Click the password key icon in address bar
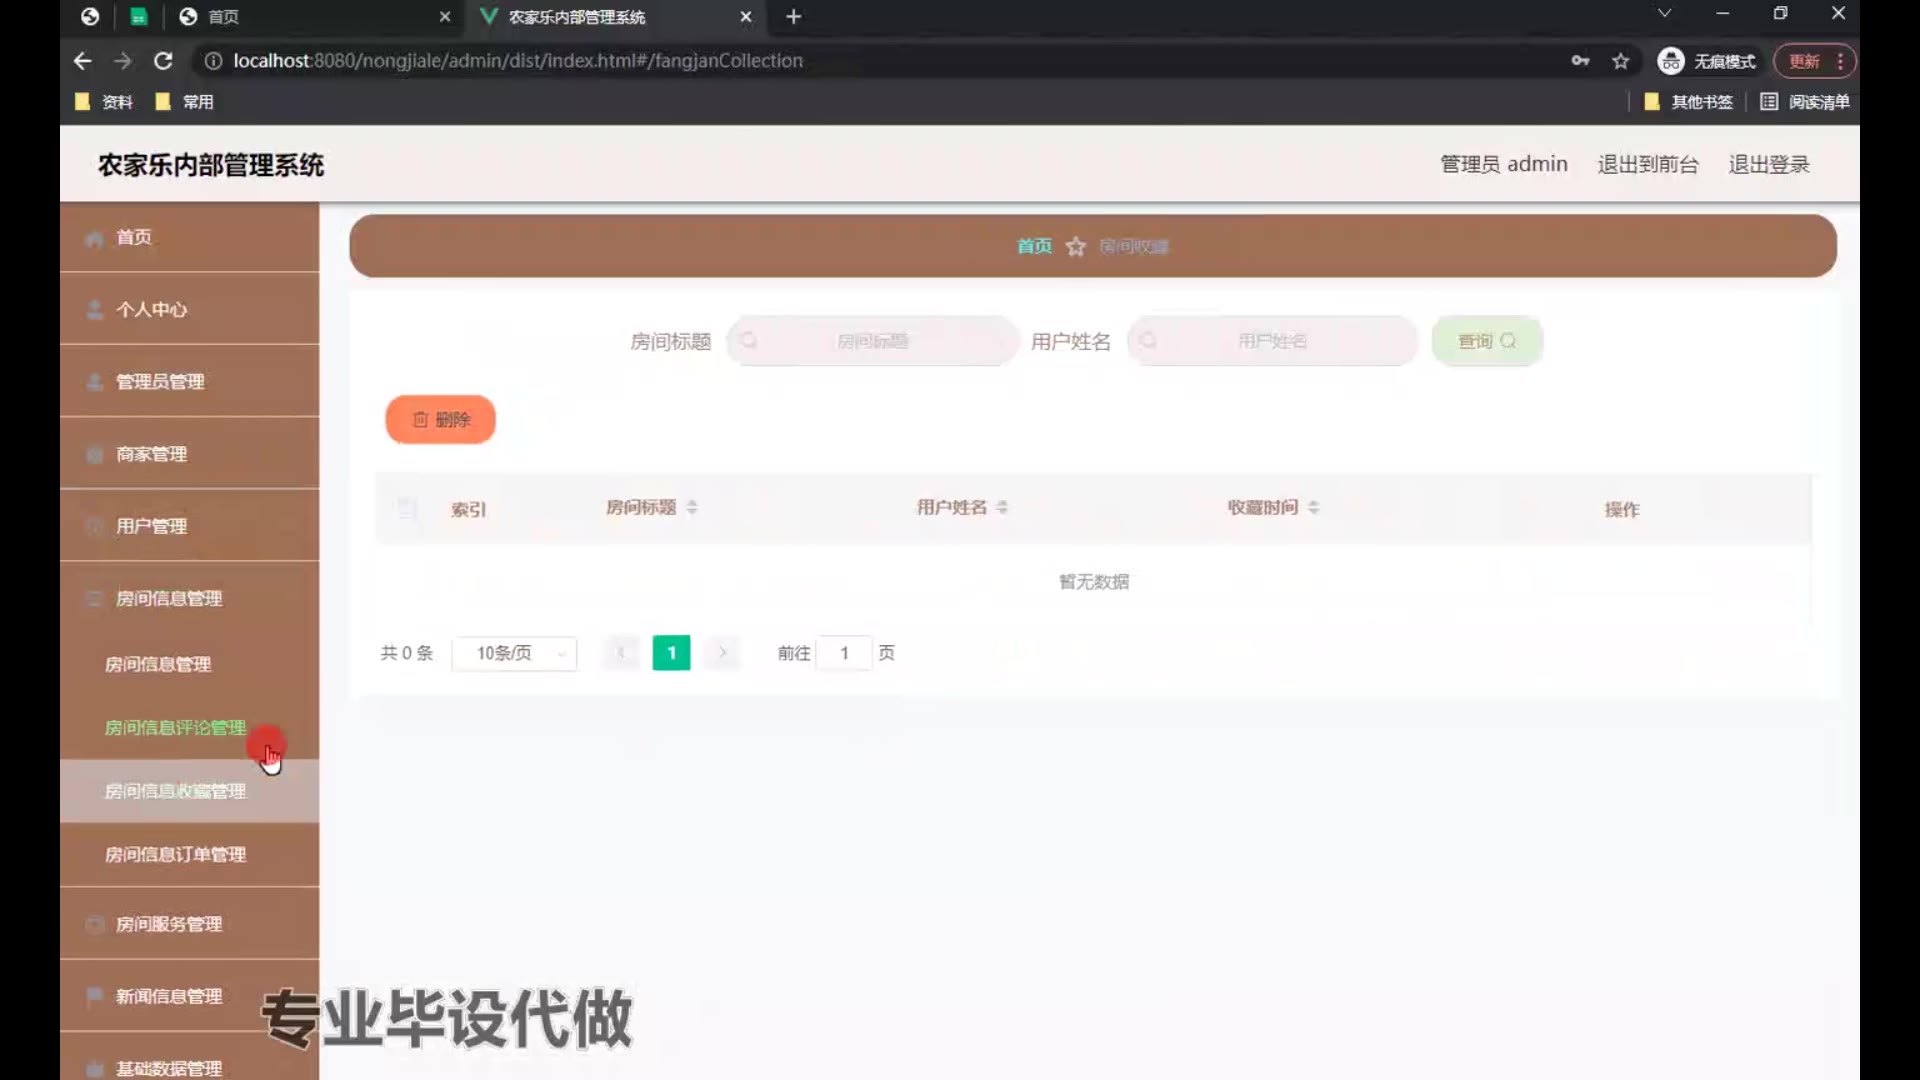1920x1080 pixels. [1580, 61]
